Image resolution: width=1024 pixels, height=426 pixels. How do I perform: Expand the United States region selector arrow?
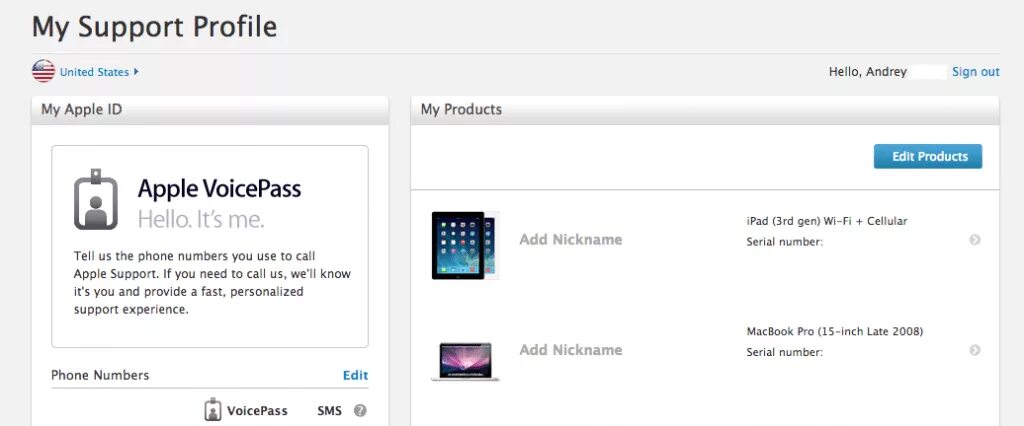coord(136,72)
